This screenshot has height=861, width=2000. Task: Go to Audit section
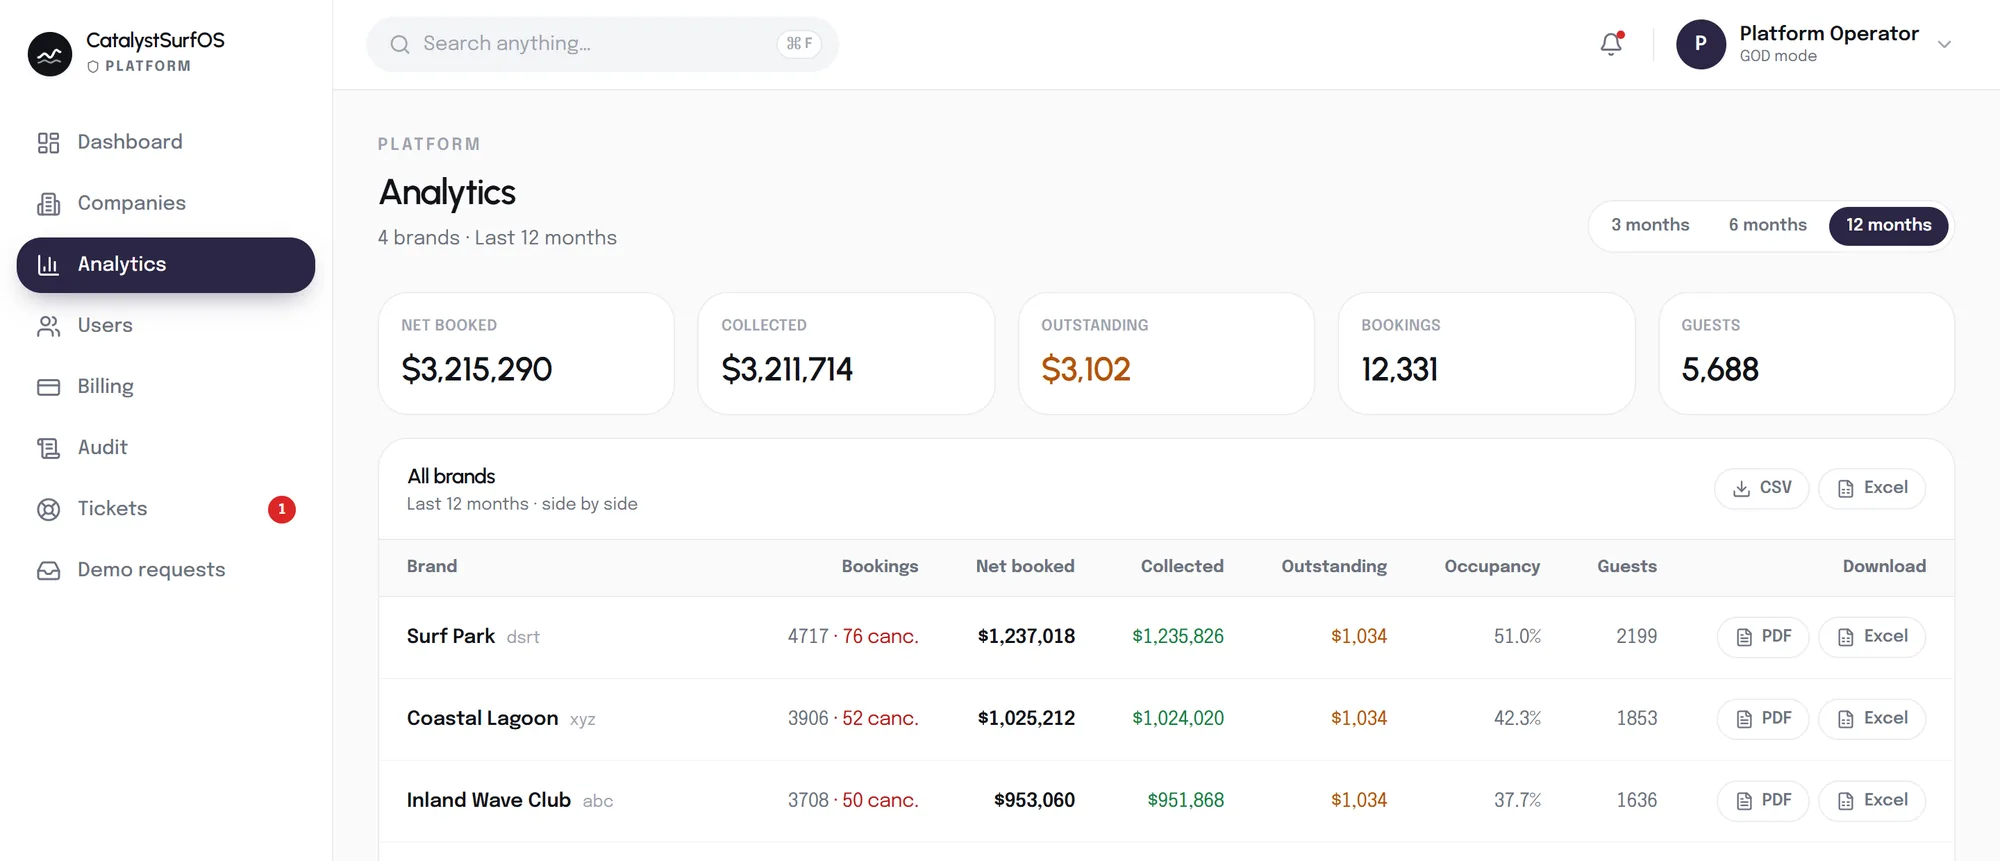point(166,448)
